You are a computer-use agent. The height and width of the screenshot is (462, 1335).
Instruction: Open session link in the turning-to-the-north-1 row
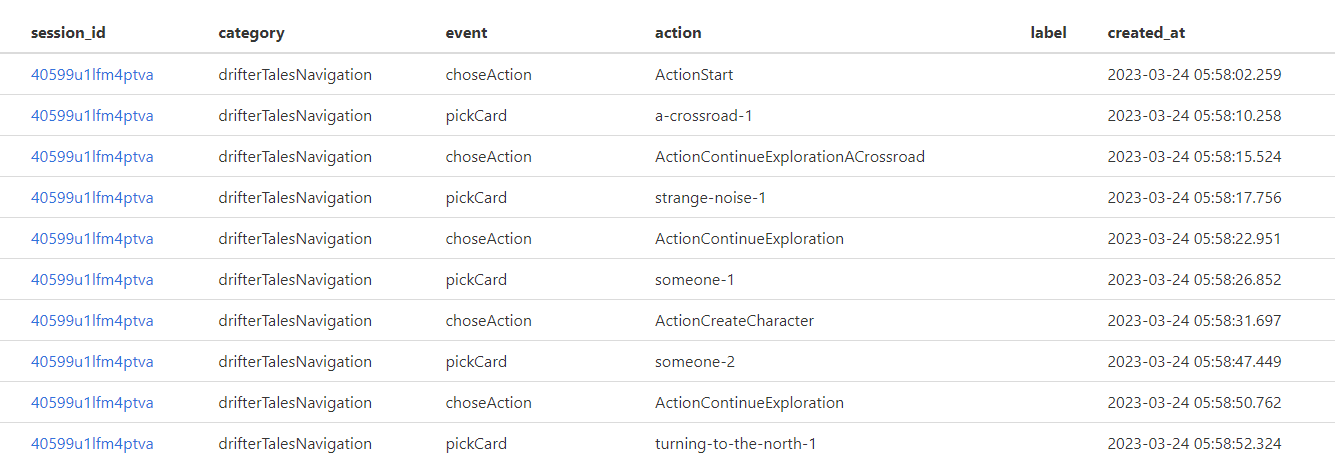pos(92,443)
